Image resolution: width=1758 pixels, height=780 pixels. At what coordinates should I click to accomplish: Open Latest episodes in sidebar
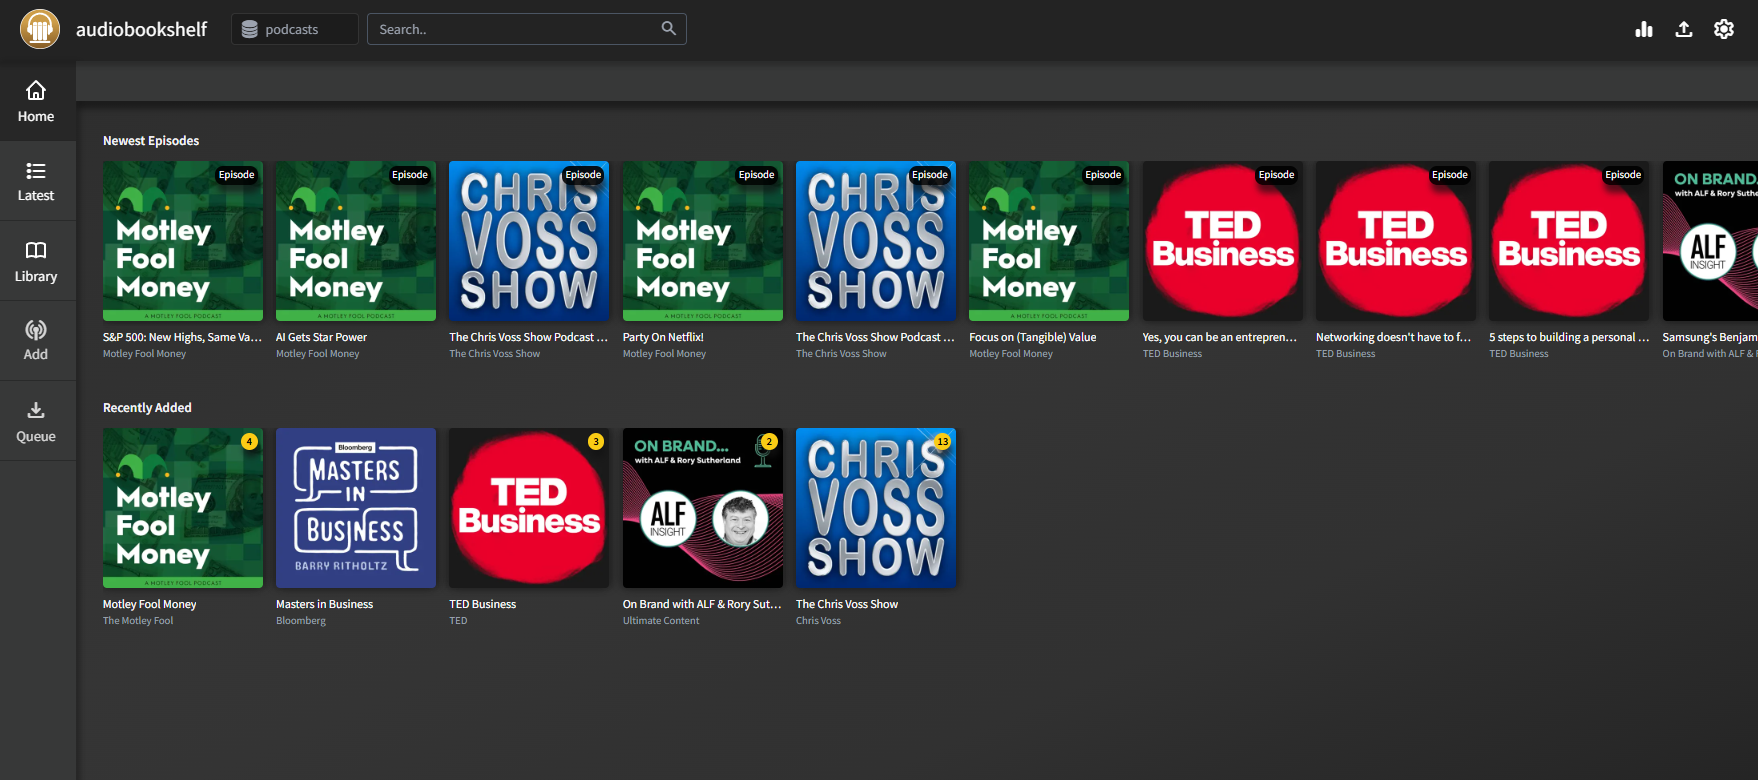tap(36, 181)
